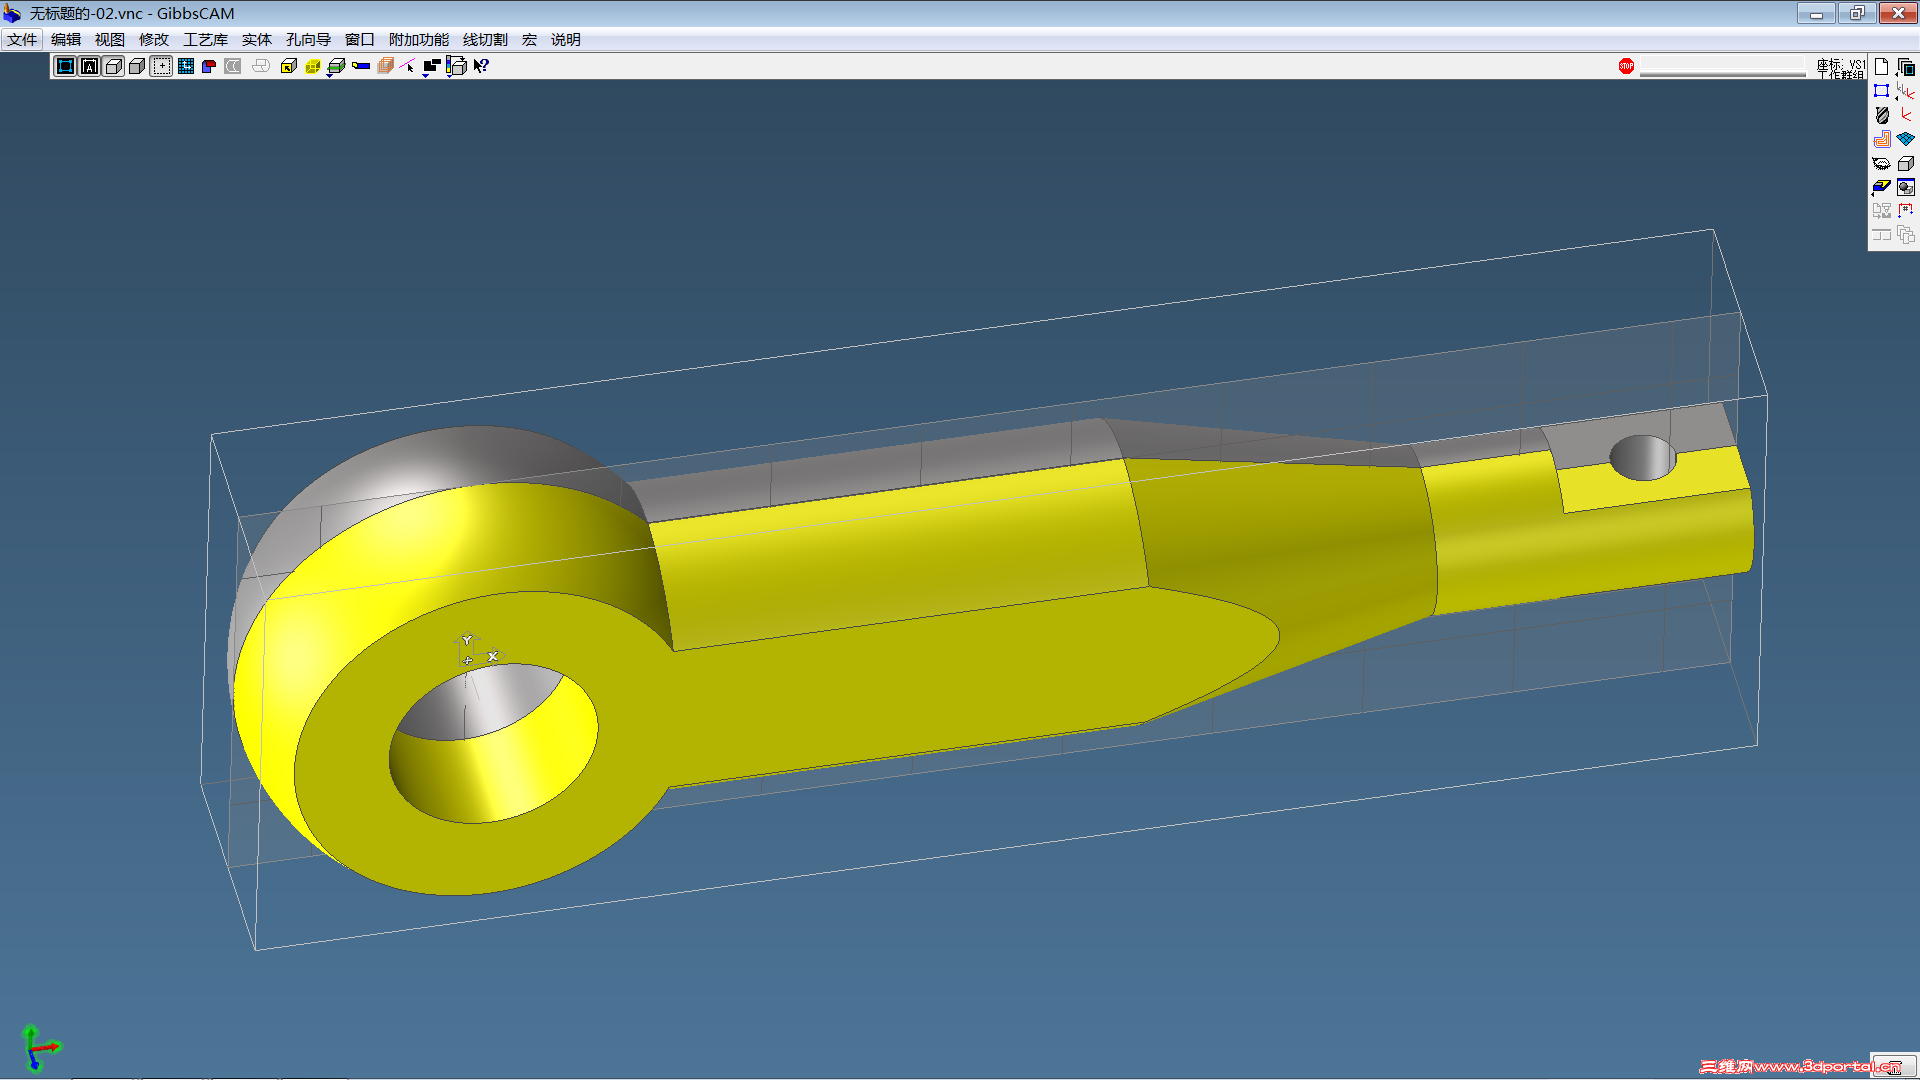Open the 说明 help menu
Image resolution: width=1920 pixels, height=1080 pixels.
(566, 40)
